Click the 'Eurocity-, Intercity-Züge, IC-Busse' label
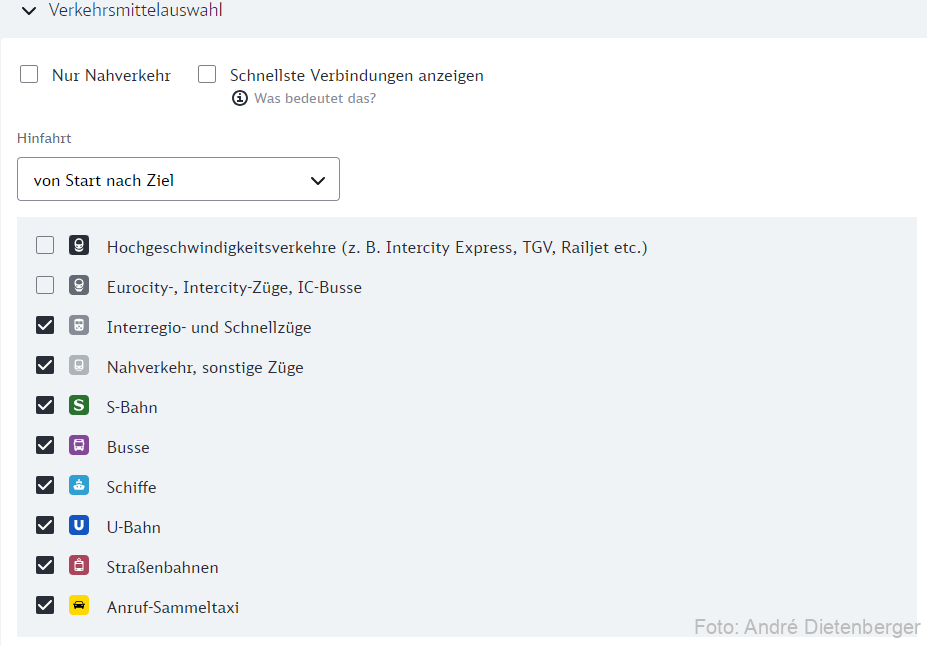927x646 pixels. pos(234,287)
